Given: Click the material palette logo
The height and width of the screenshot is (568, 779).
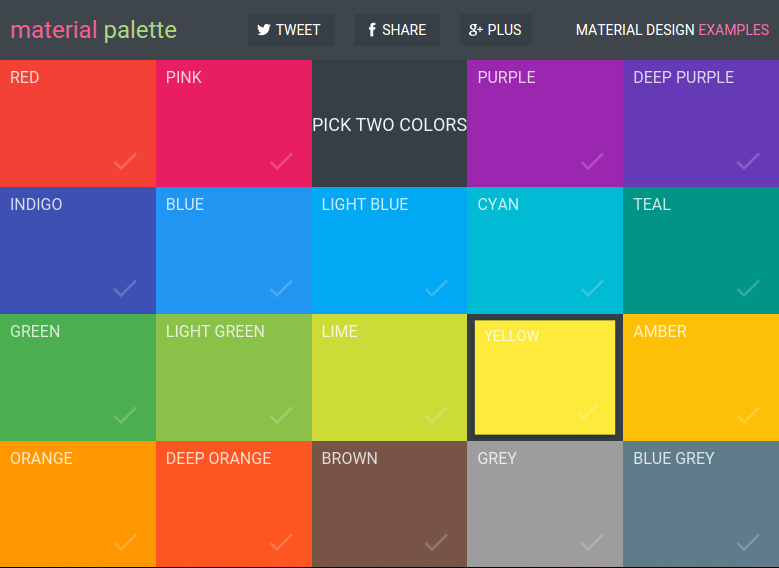Looking at the screenshot, I should 93,30.
